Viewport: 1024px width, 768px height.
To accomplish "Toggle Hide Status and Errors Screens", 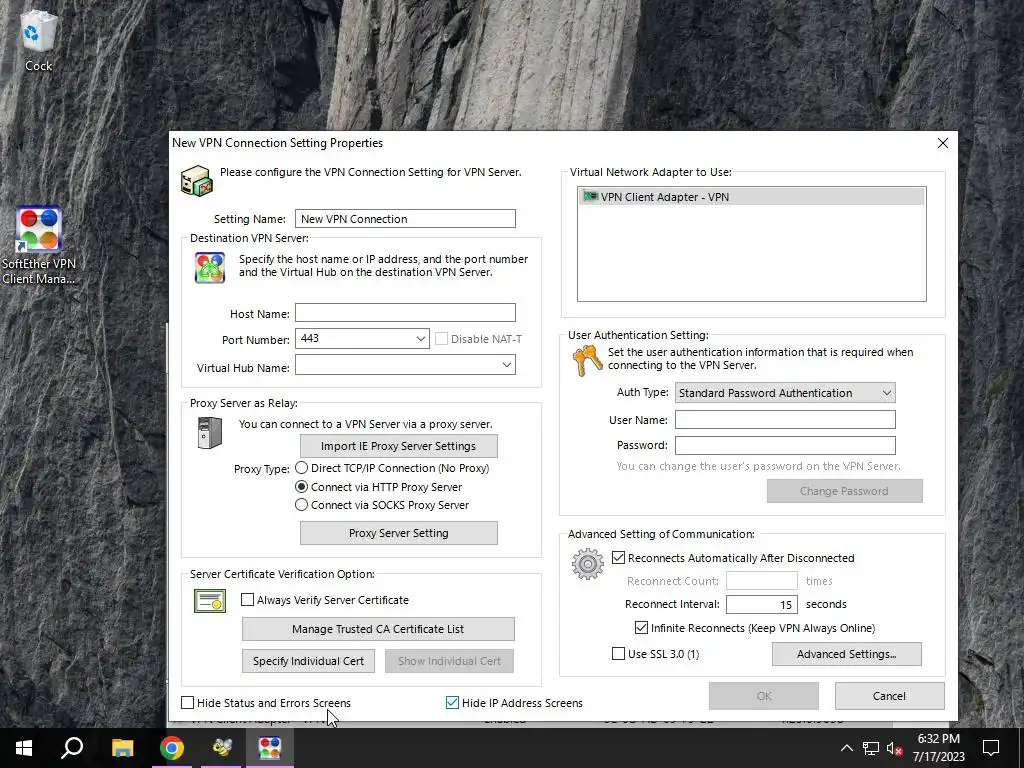I will click(187, 703).
